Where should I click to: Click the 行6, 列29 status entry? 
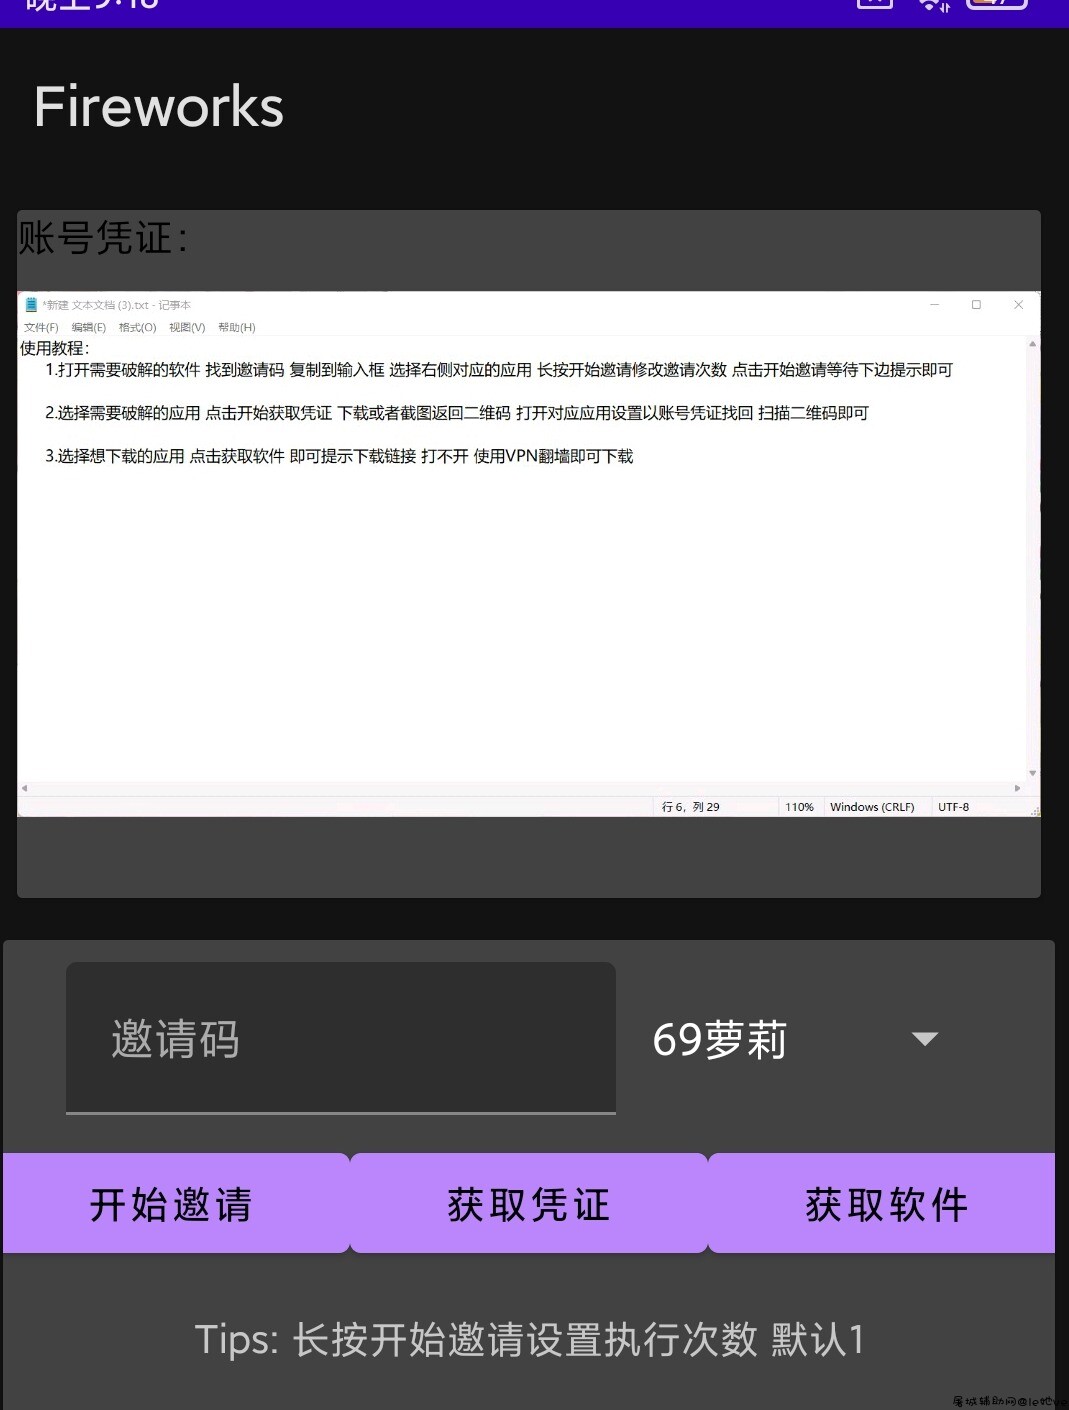click(x=691, y=807)
